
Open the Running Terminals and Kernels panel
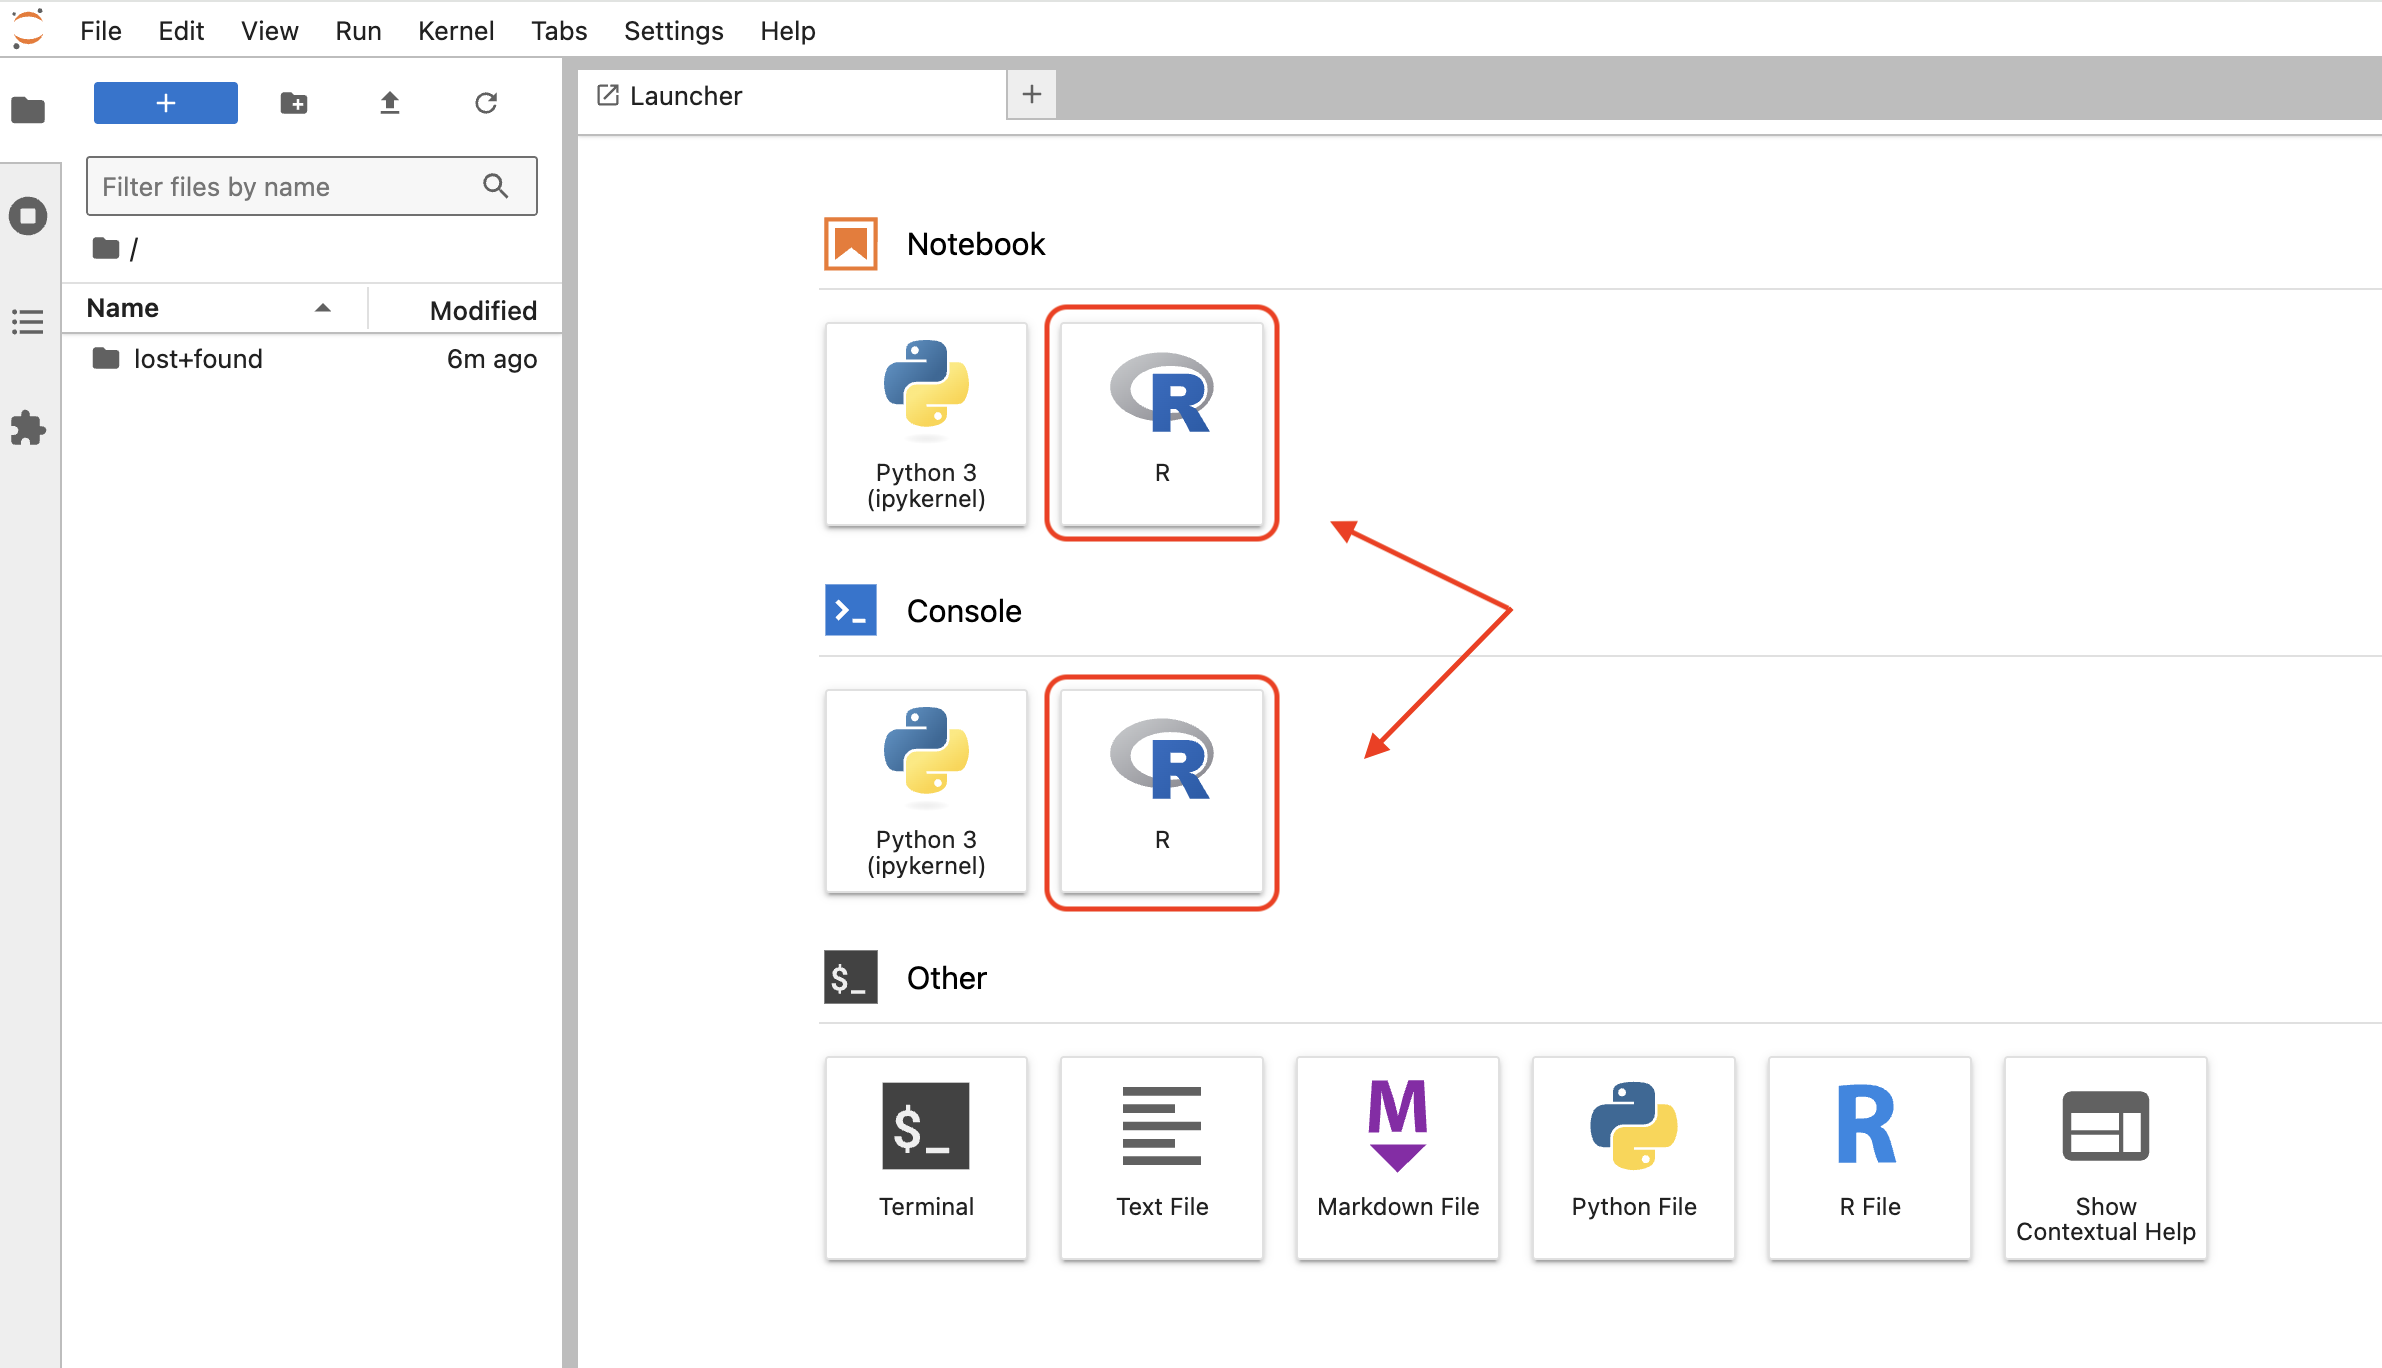[x=28, y=216]
